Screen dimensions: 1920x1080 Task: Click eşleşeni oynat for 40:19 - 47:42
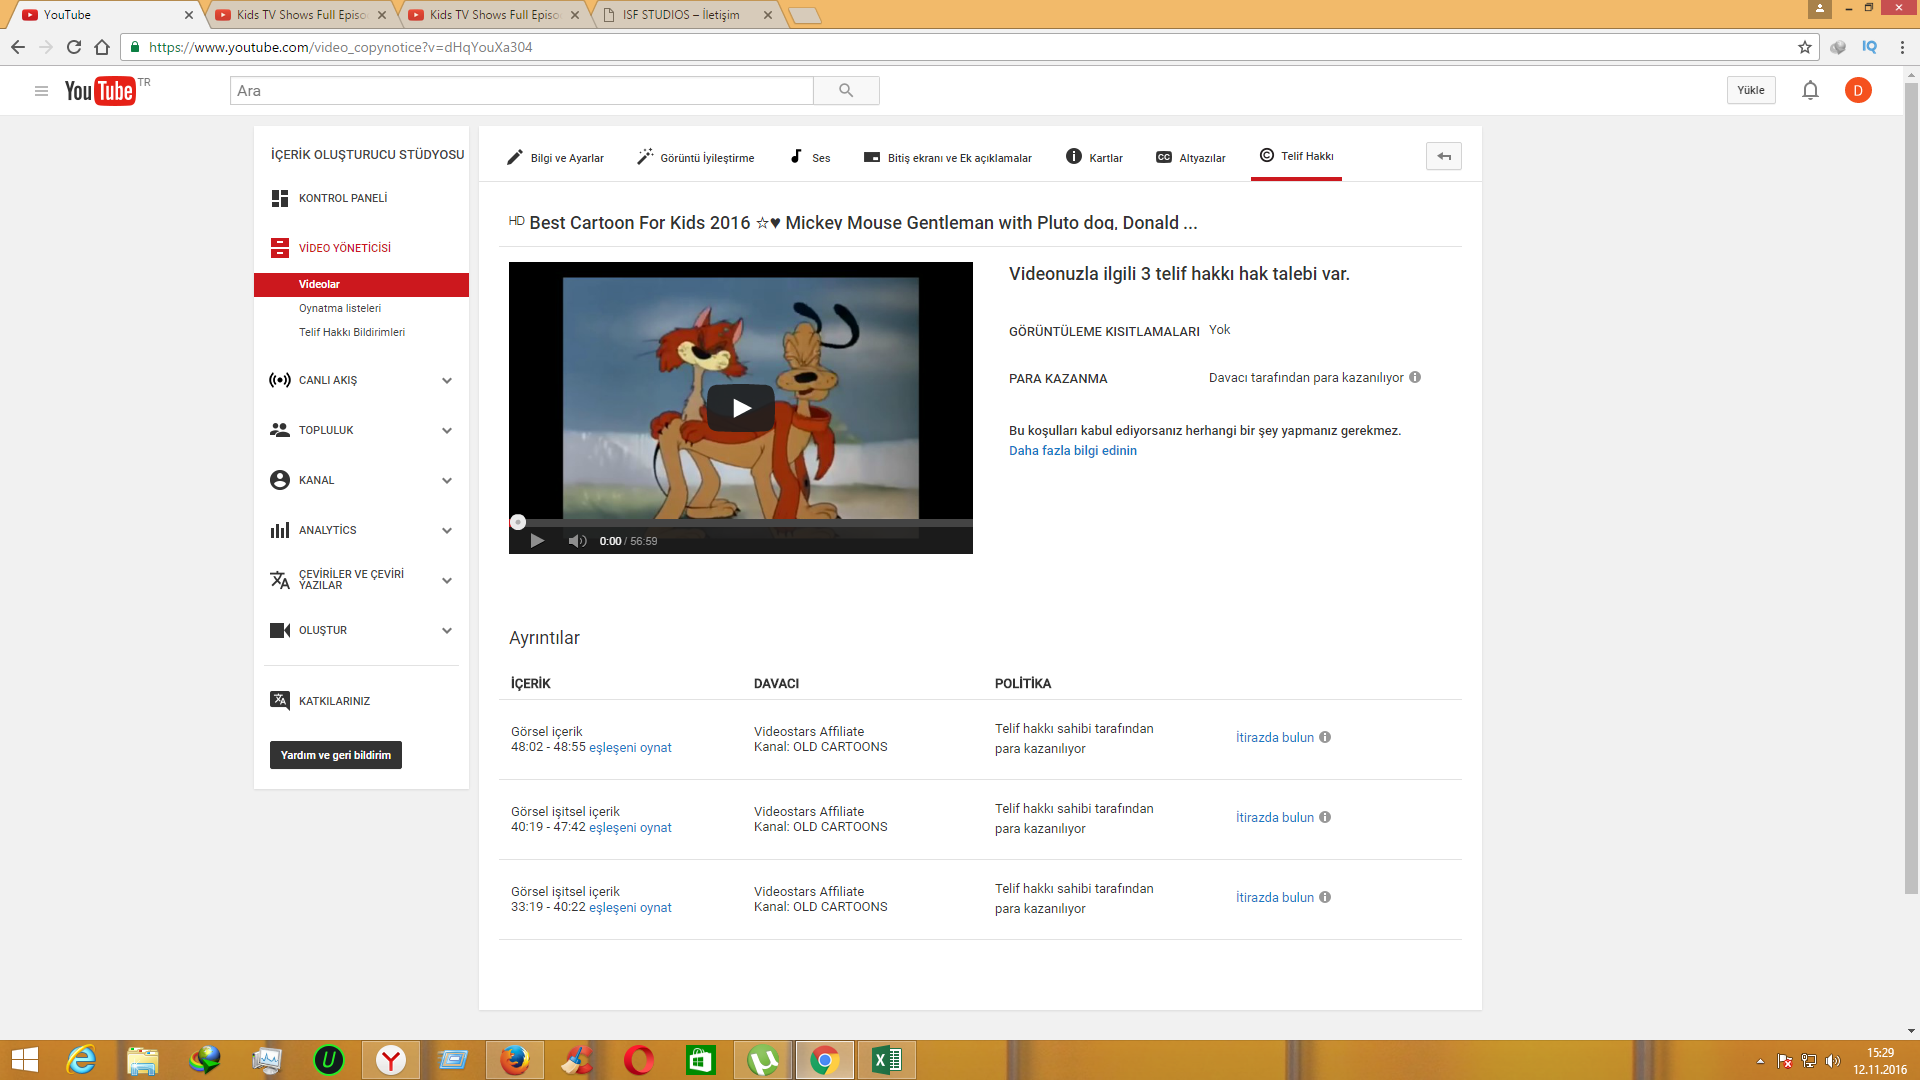630,828
